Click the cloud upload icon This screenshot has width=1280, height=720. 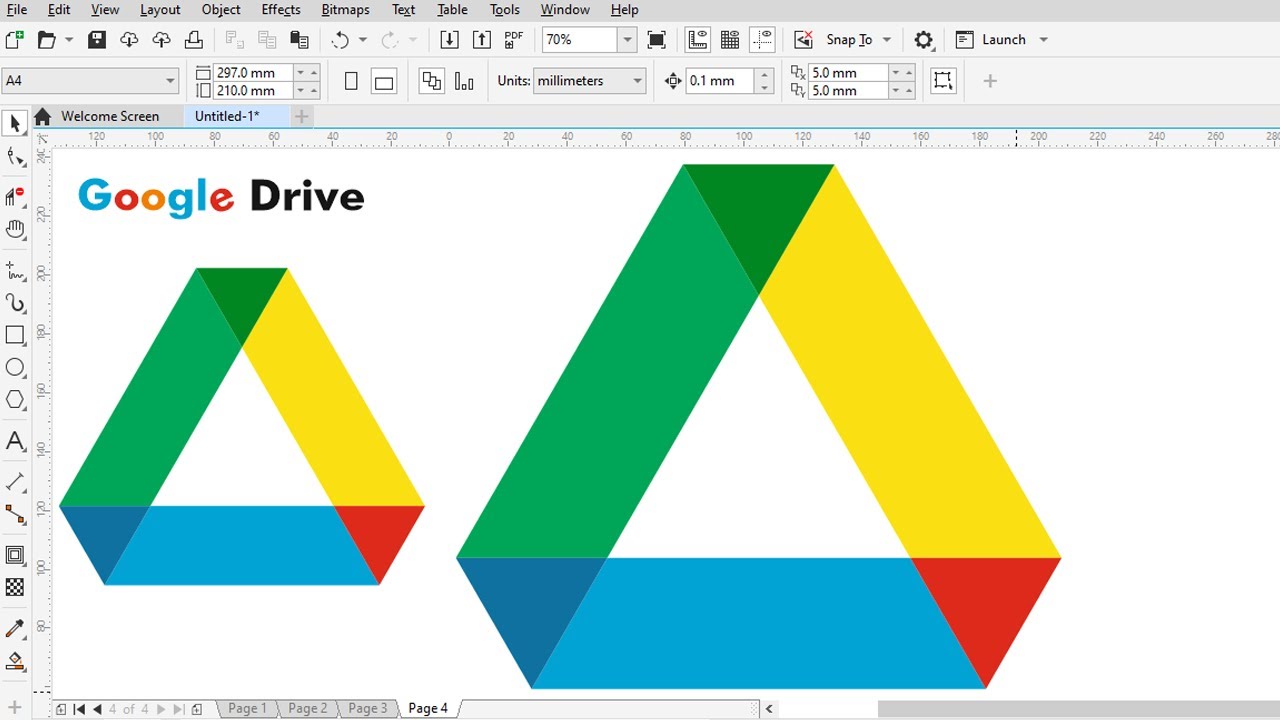161,40
